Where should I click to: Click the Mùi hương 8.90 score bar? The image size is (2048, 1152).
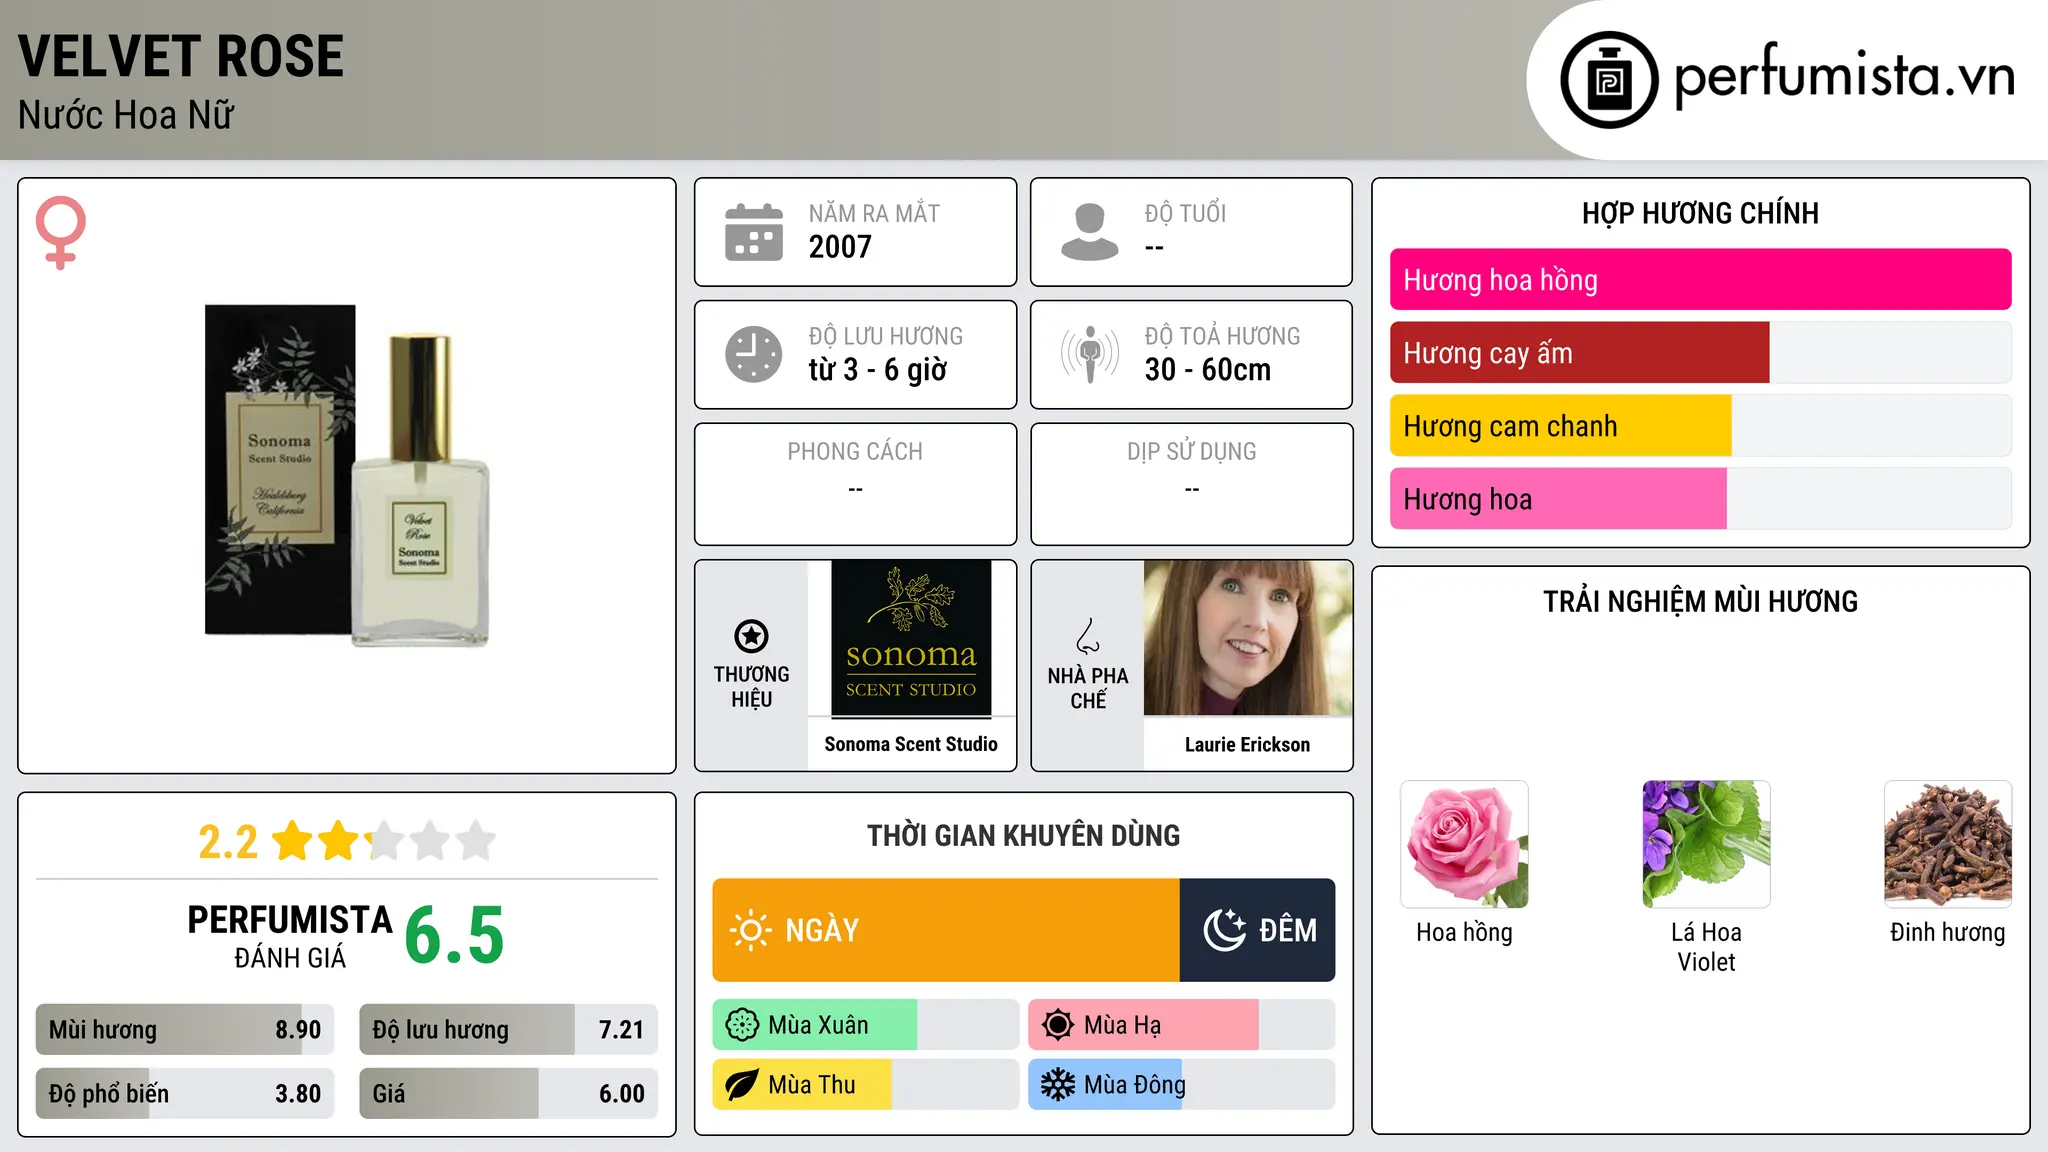tap(185, 1029)
